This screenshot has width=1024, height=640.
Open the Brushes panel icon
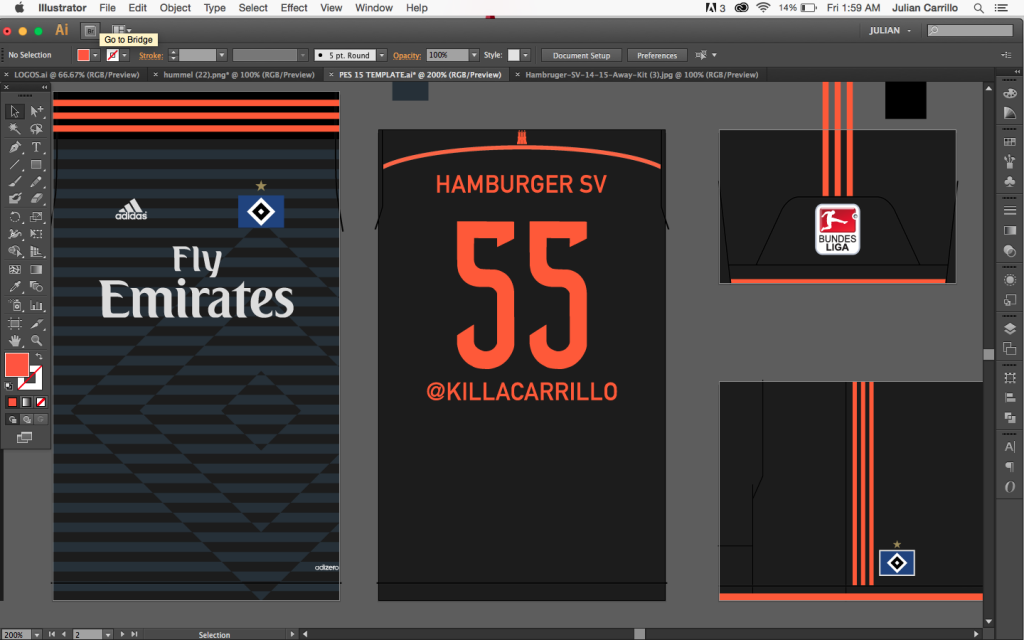1010,161
